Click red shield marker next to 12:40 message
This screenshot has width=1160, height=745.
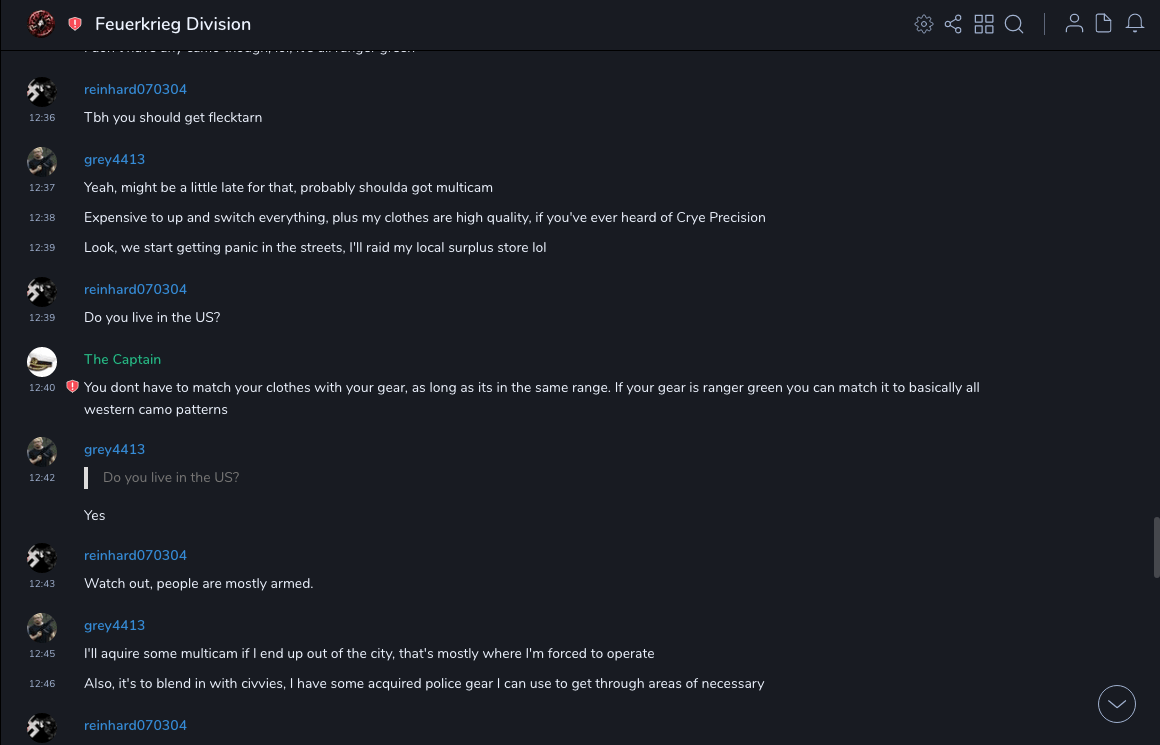tap(72, 387)
